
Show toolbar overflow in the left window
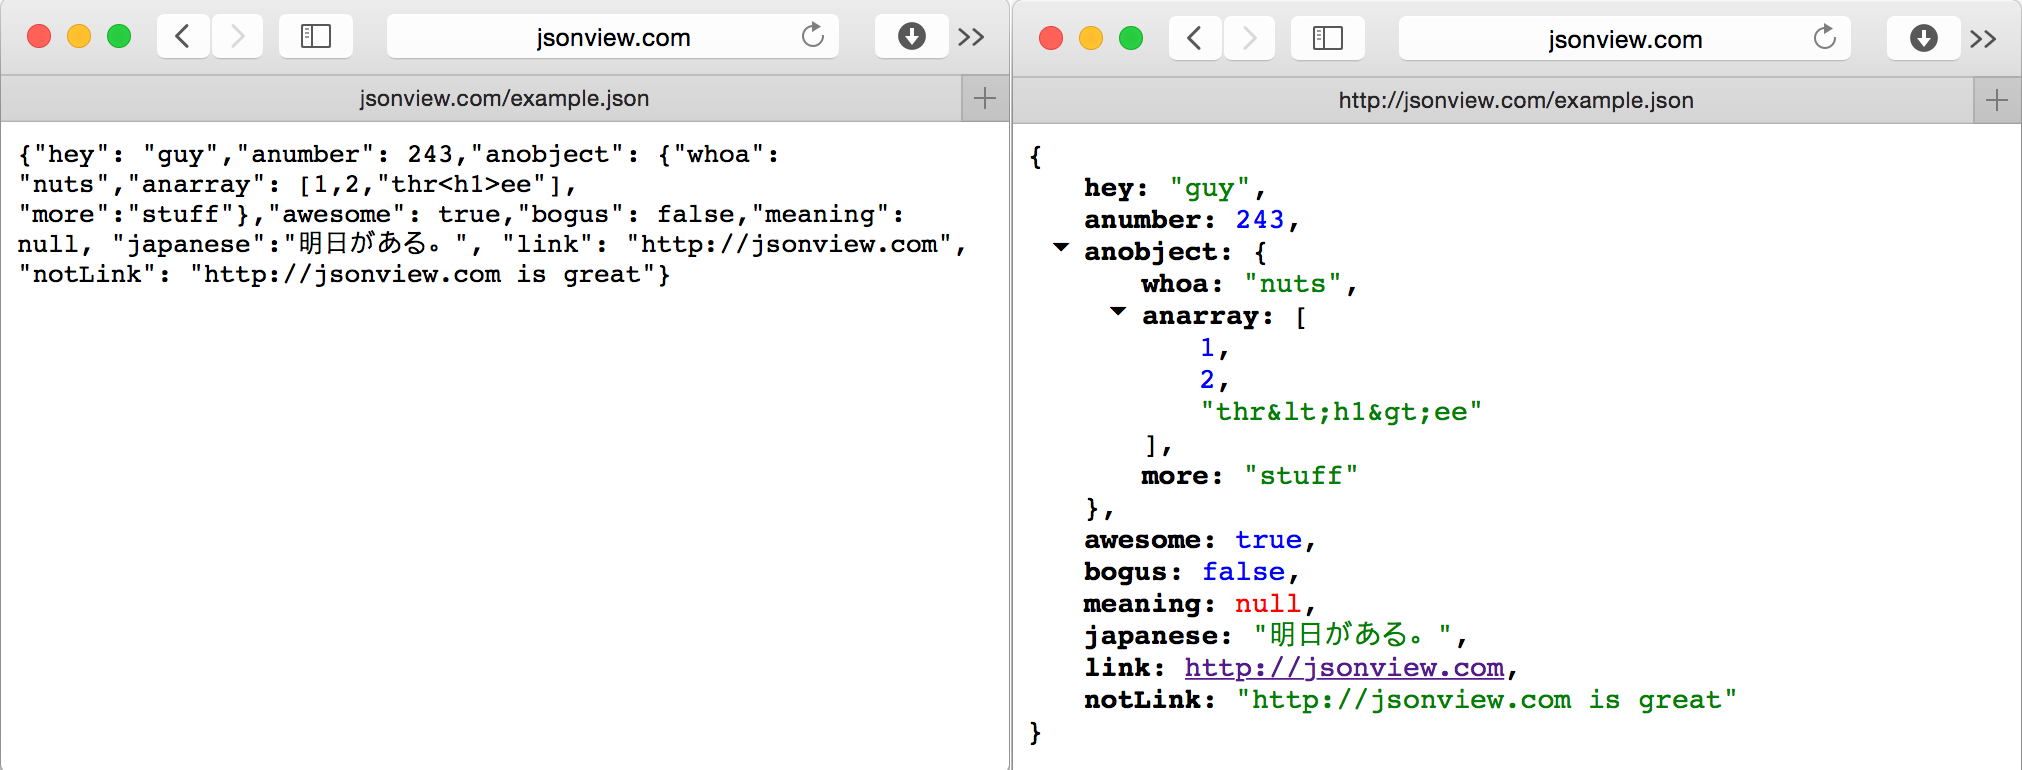[x=971, y=37]
